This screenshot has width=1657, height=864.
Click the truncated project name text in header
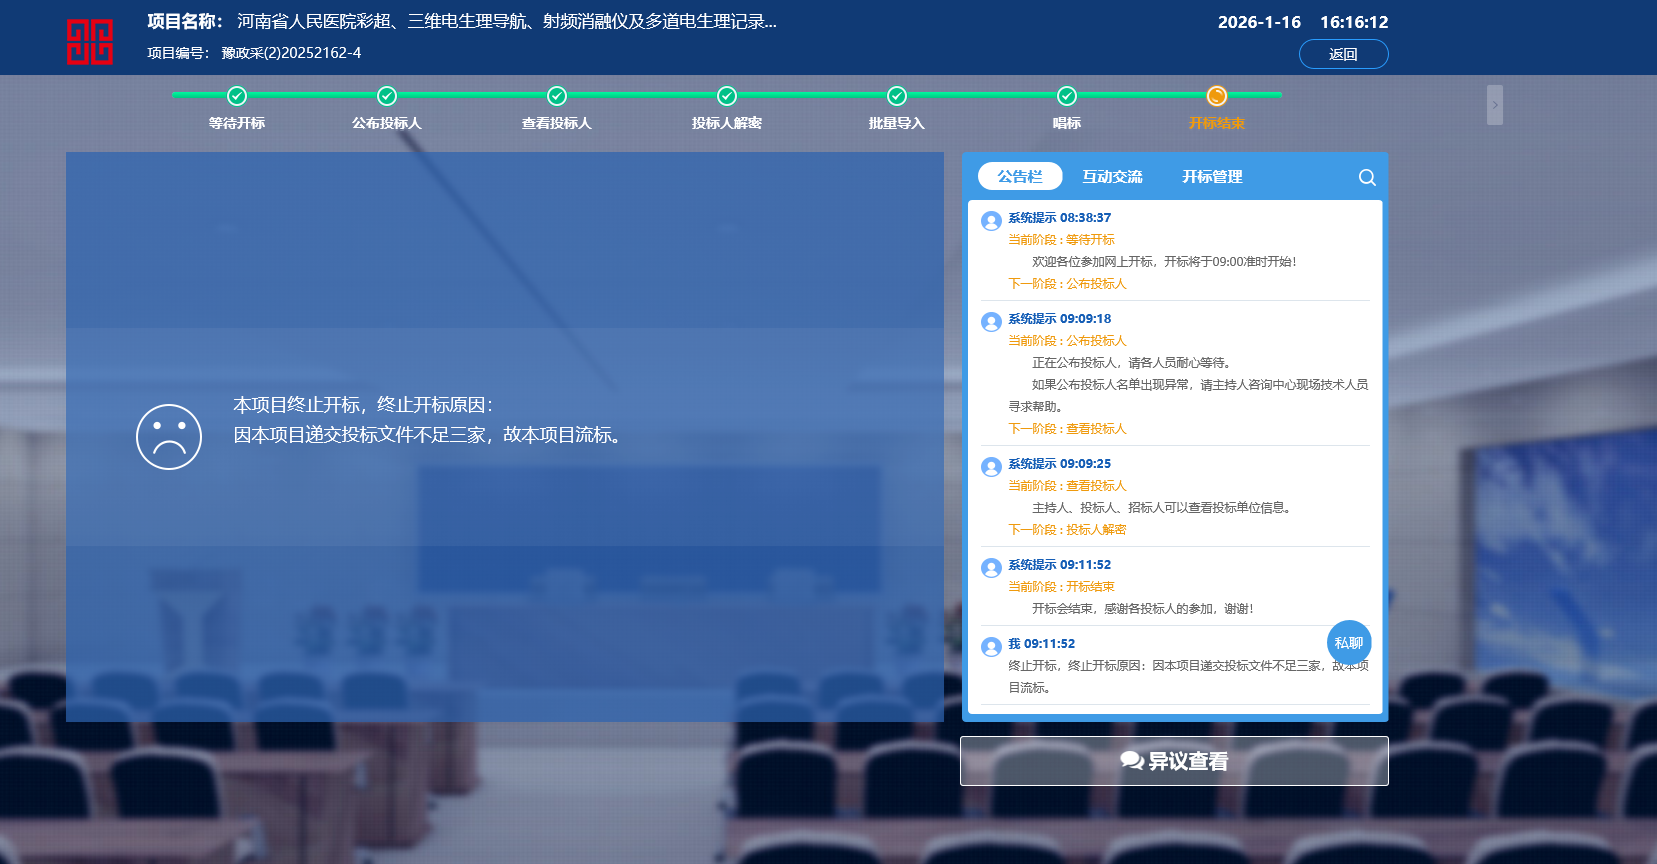(x=506, y=22)
